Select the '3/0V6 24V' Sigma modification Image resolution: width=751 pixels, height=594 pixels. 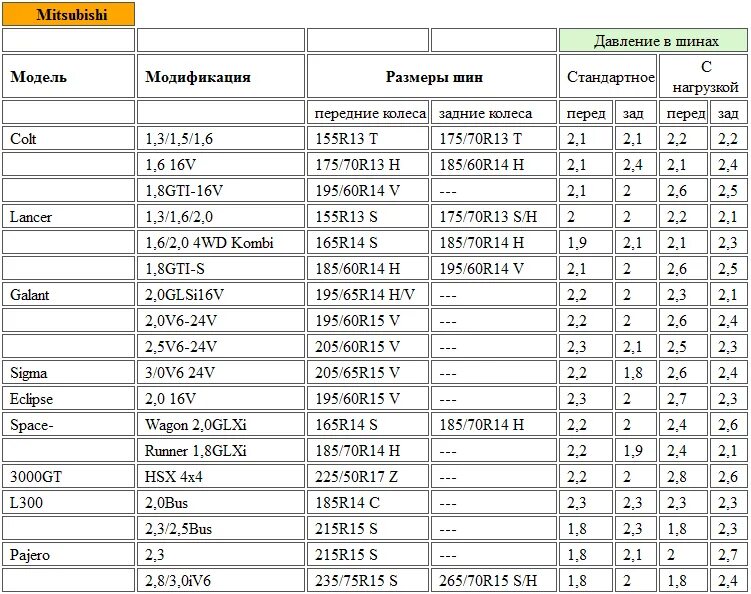point(221,372)
